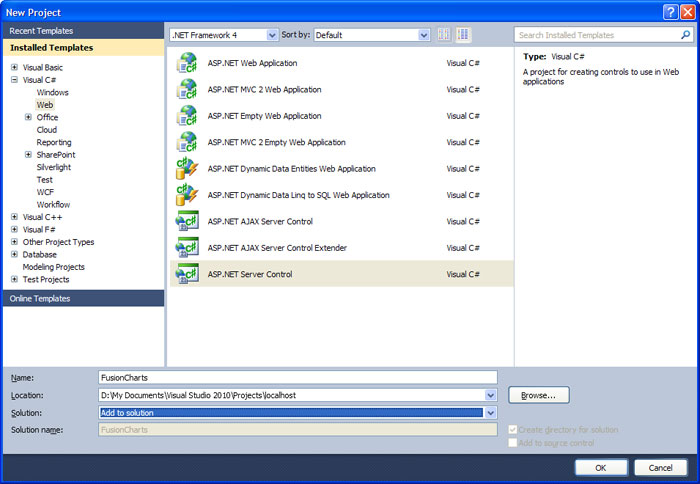This screenshot has height=484, width=700.
Task: Click the OK button
Action: pyautogui.click(x=601, y=467)
